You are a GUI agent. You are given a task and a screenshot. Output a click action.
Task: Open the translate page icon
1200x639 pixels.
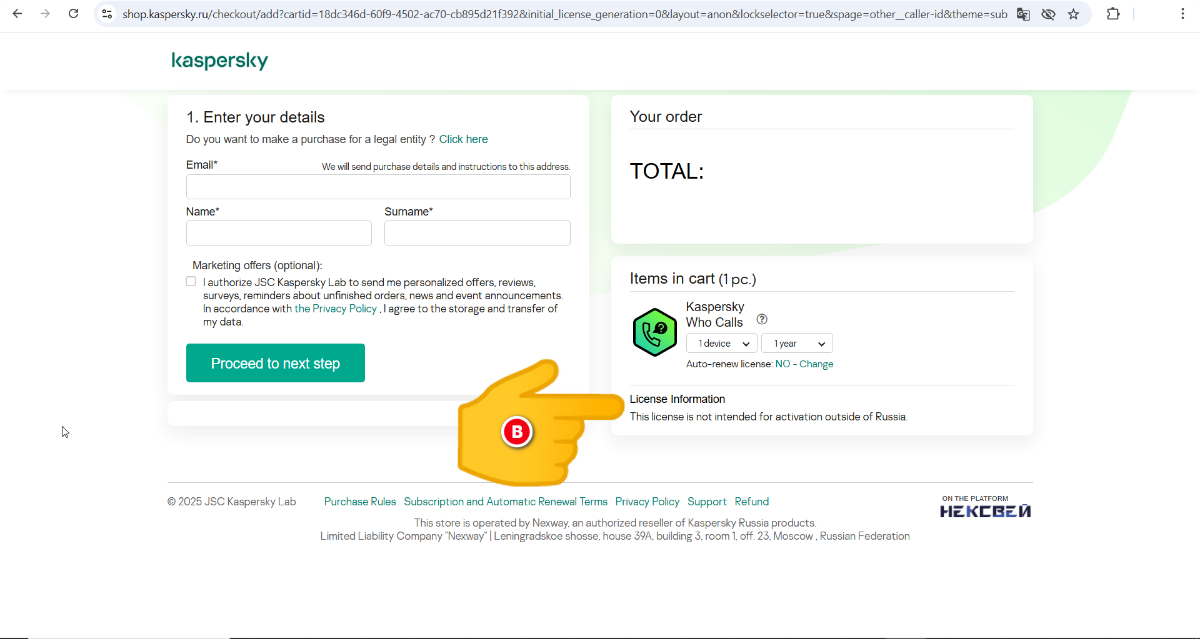tap(1023, 14)
